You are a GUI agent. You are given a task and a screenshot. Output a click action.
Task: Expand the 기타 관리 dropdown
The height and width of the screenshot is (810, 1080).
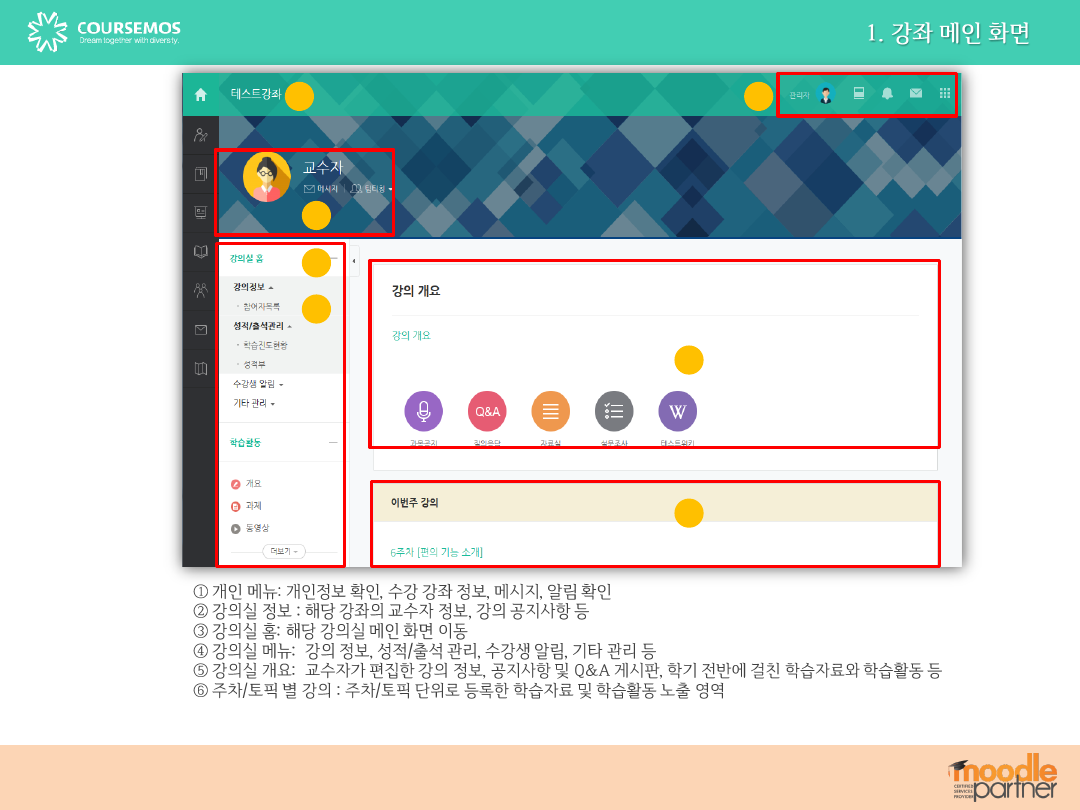pyautogui.click(x=253, y=404)
